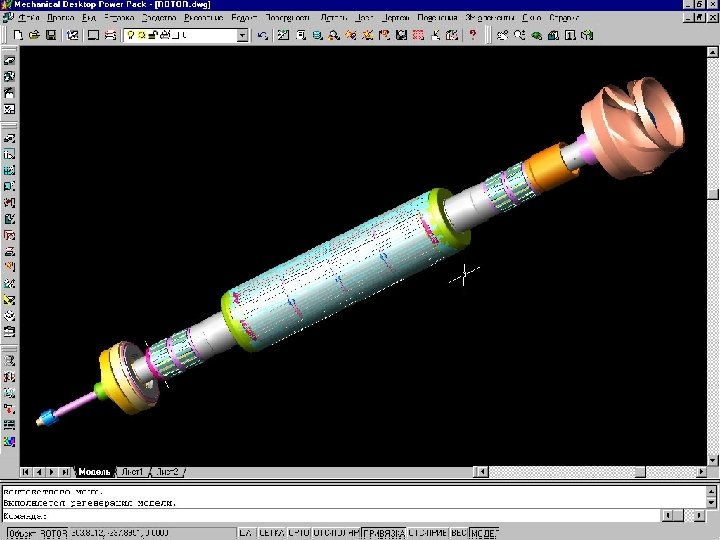Click the Команда: command line input field
Image resolution: width=720 pixels, height=540 pixels.
331,516
